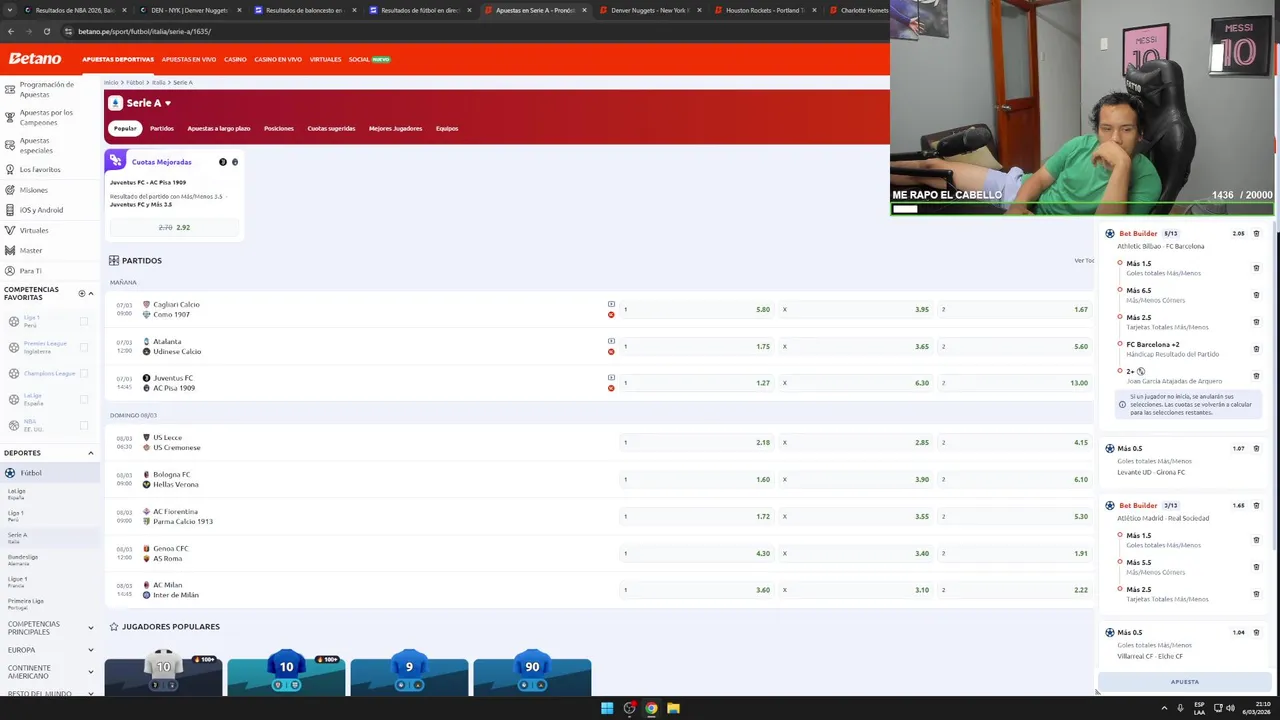Click the Betano logo
The height and width of the screenshot is (720, 1280).
35,59
